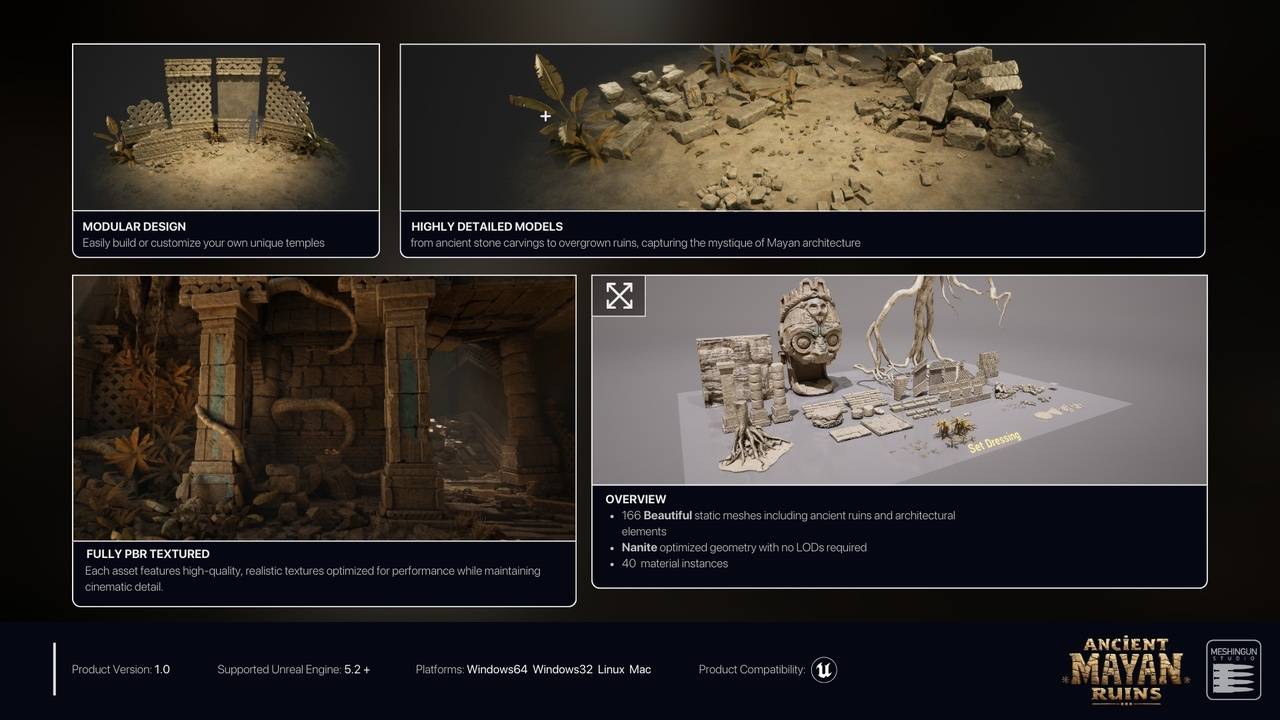Image resolution: width=1280 pixels, height=720 pixels.
Task: Click the Unreal Engine compatibility logo
Action: 823,669
